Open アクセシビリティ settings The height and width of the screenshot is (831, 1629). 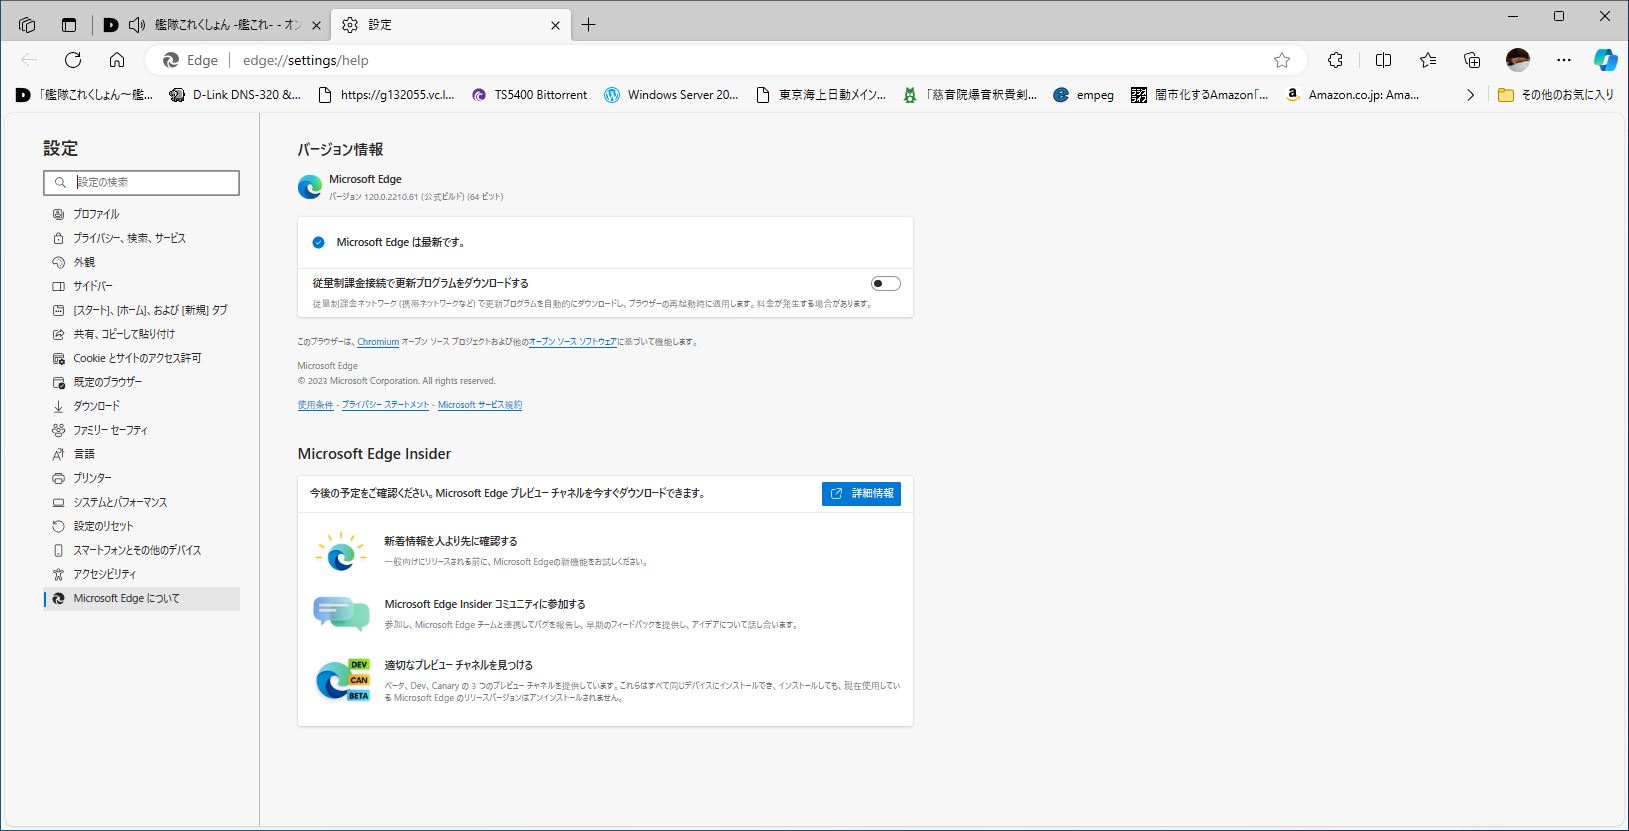(x=141, y=574)
